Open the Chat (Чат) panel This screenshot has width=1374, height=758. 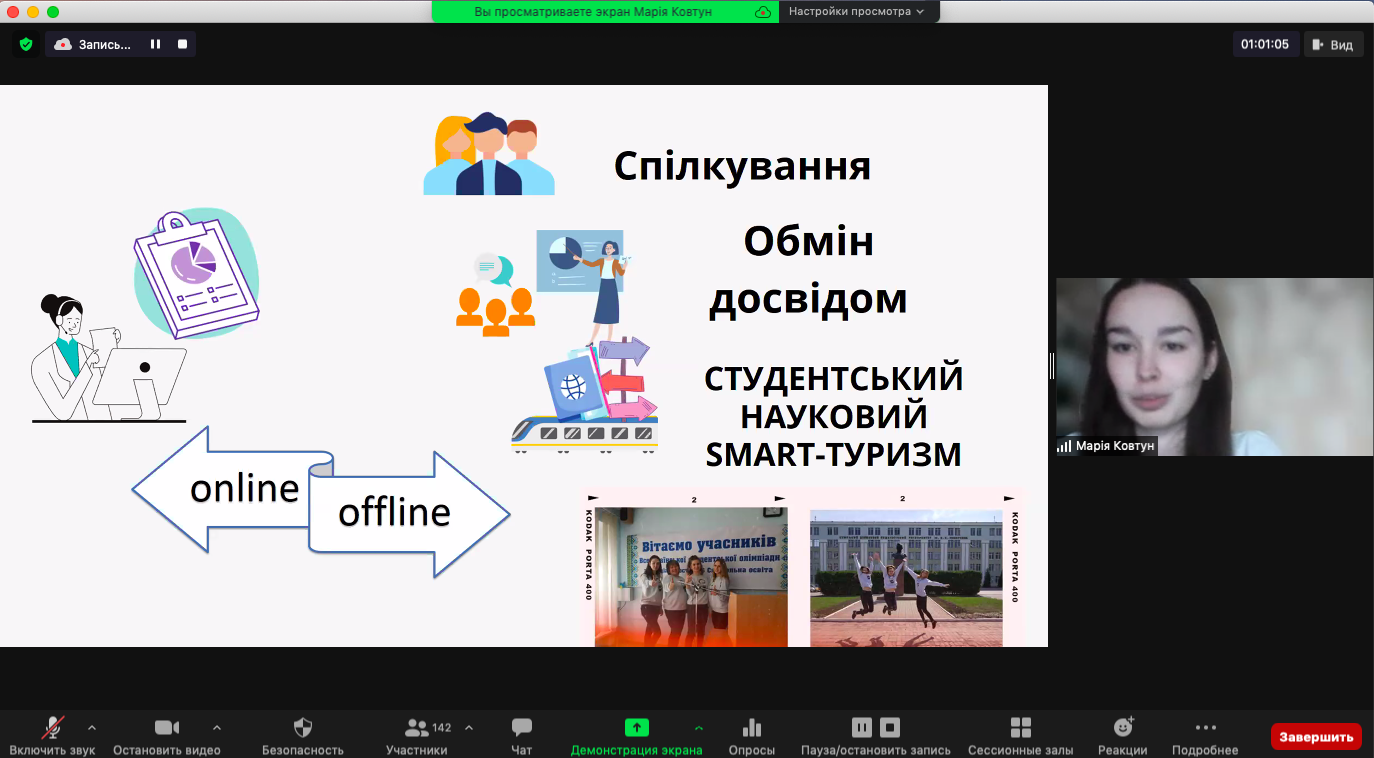(521, 728)
